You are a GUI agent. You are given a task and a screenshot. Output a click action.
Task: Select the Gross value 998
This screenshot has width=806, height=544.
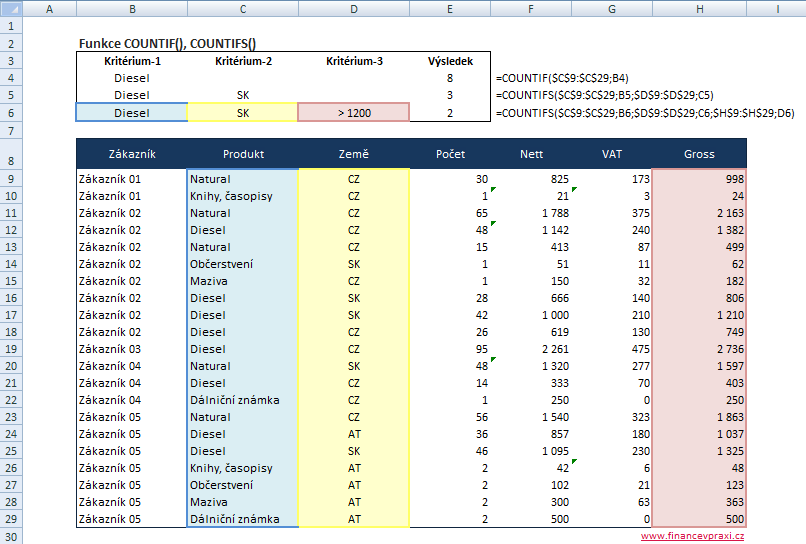699,179
